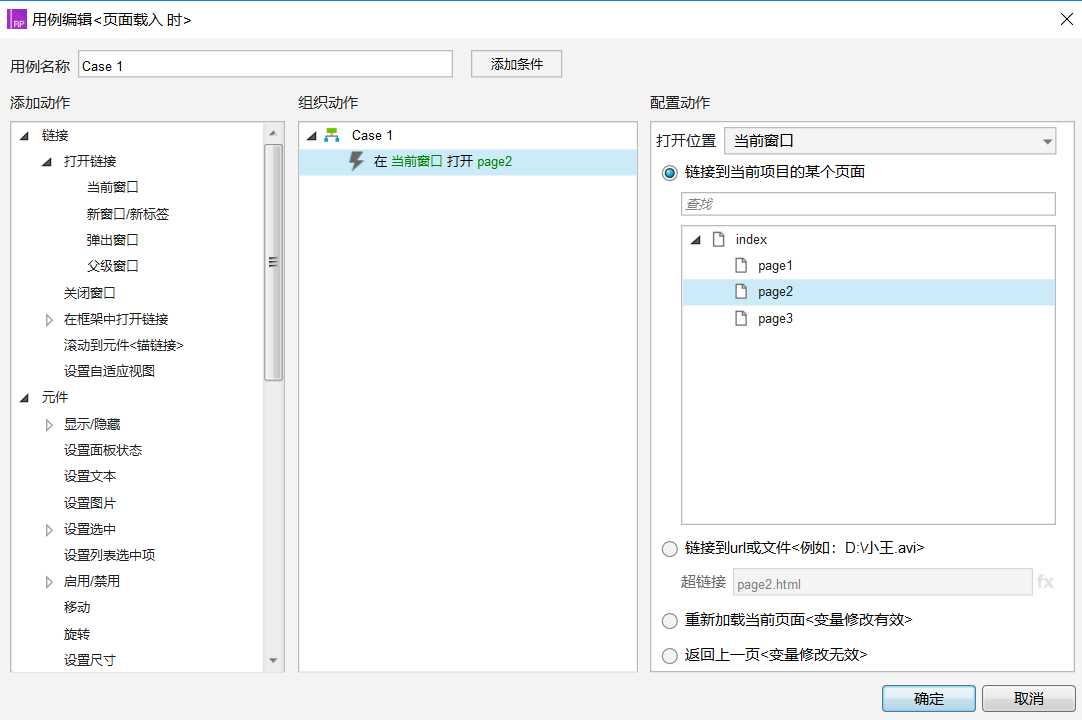Choose 旋转 action

(77, 634)
